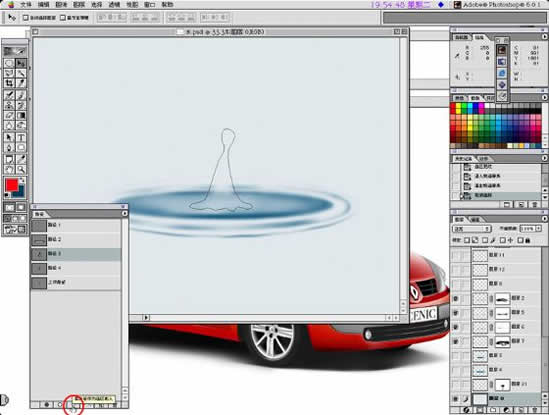Open the Info panel flyout menu
Viewport: 549px width, 415px height.
(544, 36)
